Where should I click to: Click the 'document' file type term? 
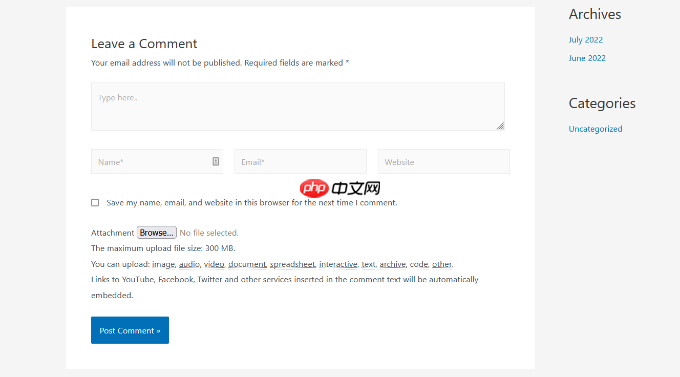pos(247,264)
